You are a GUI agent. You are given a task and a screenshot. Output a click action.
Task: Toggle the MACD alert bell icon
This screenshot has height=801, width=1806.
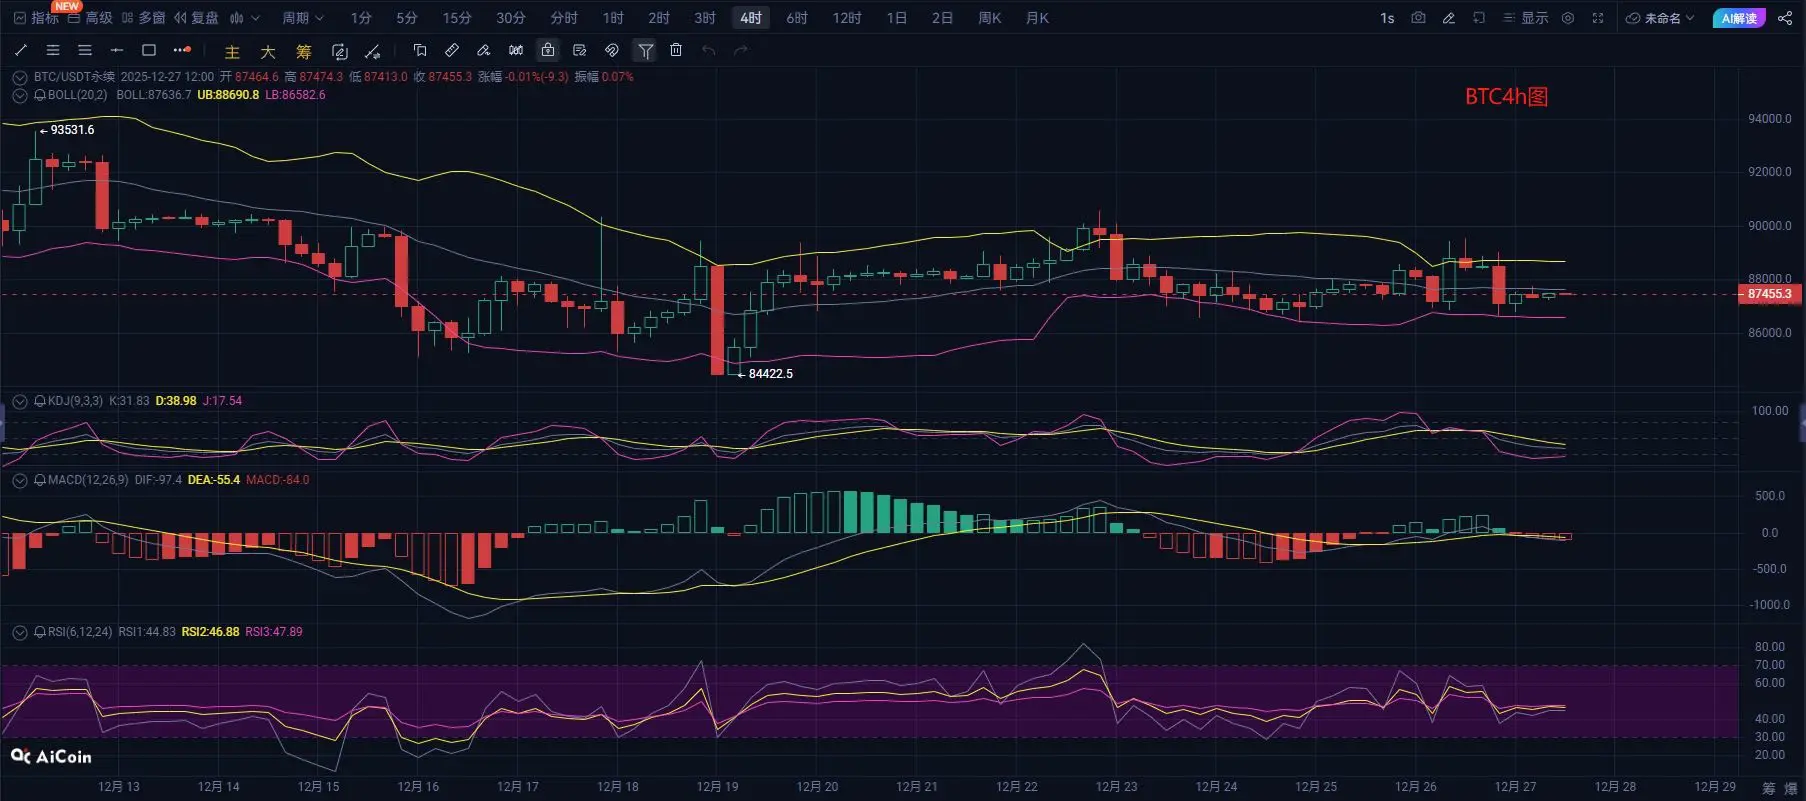click(40, 480)
